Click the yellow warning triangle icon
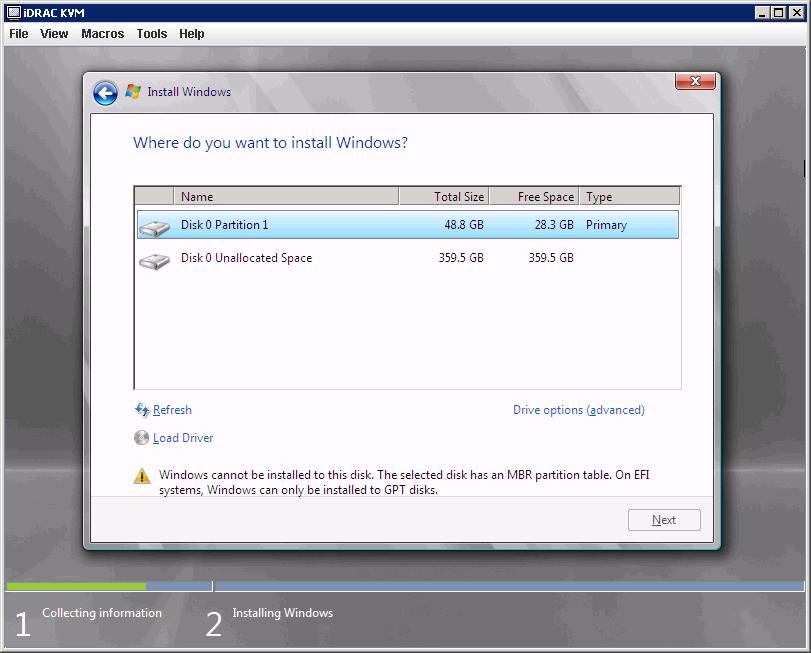This screenshot has height=653, width=811. (142, 476)
